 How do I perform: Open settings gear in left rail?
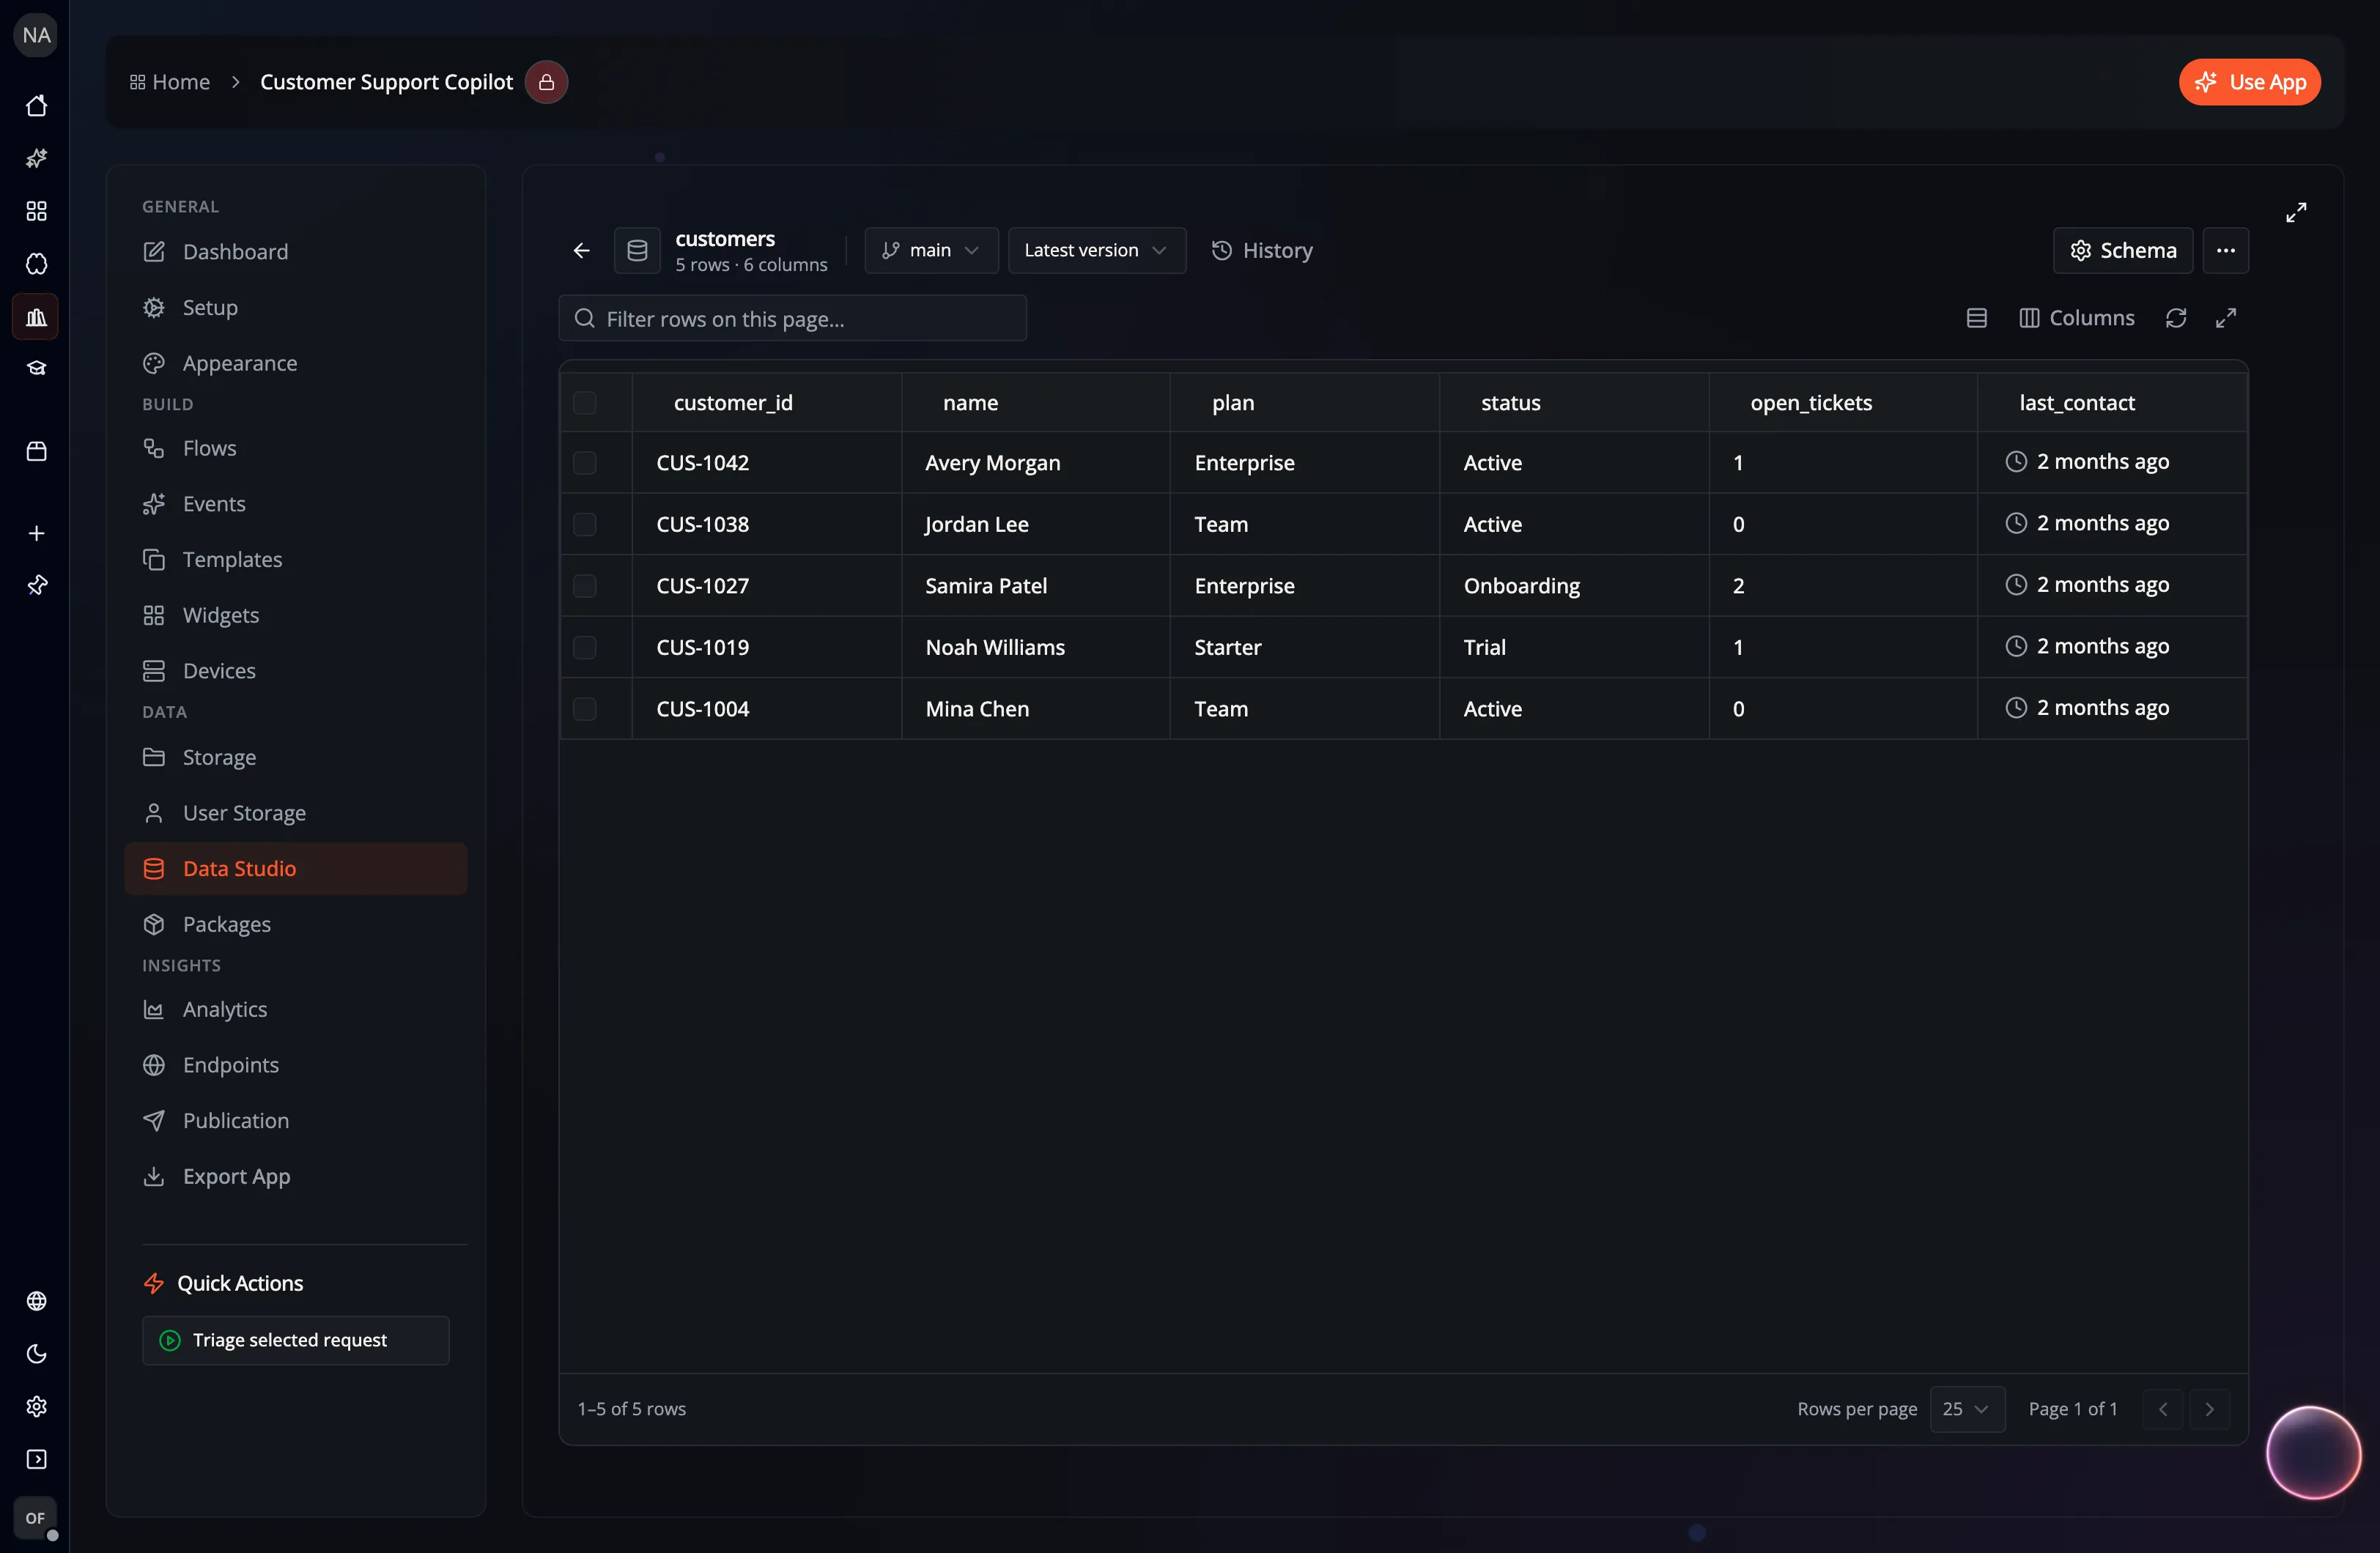tap(36, 1406)
